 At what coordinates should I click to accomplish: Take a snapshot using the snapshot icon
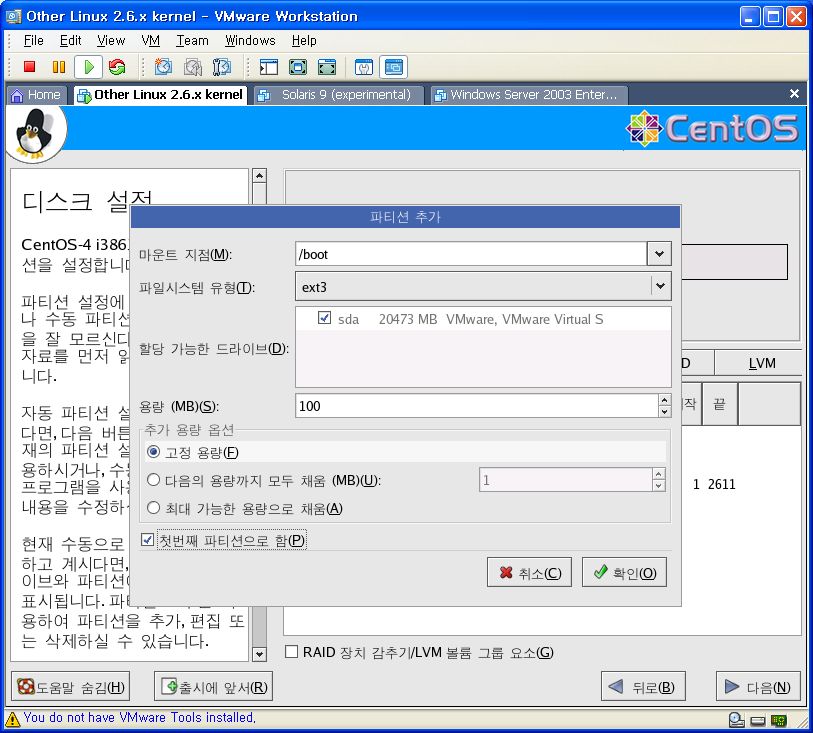tap(163, 67)
